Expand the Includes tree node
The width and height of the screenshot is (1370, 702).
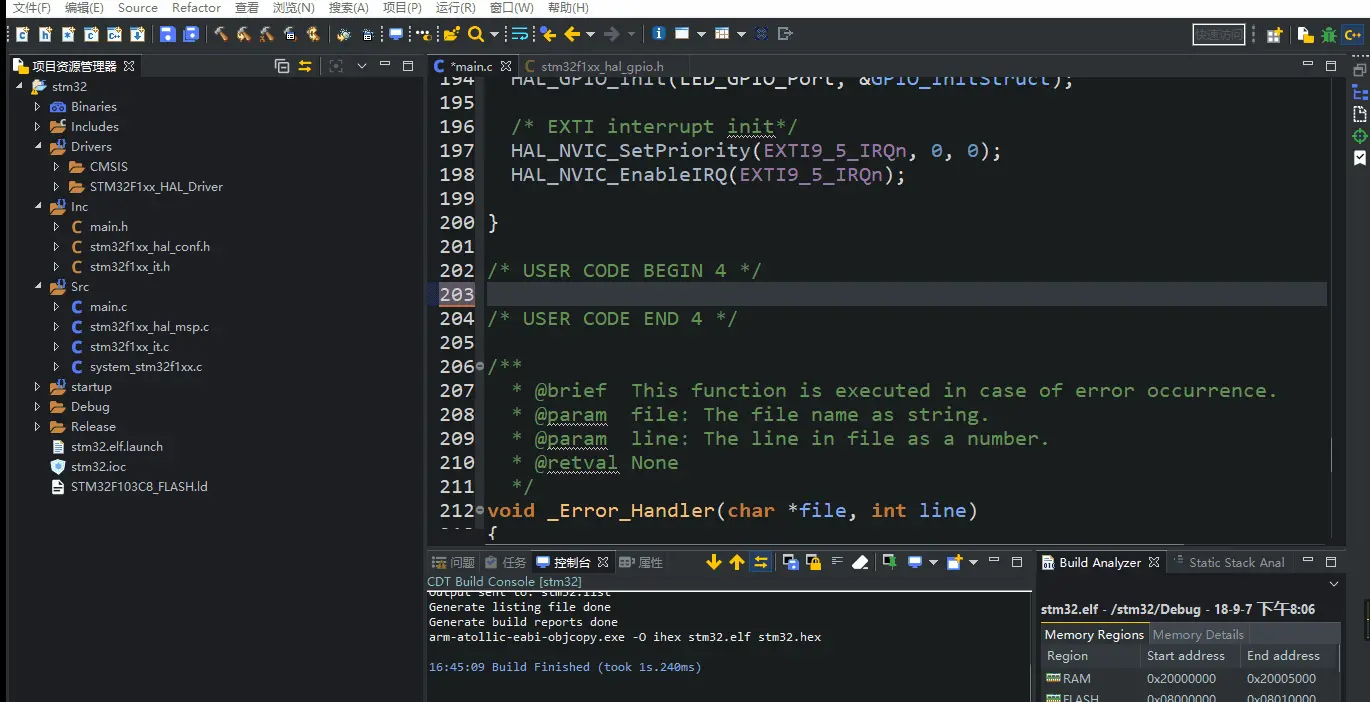(38, 126)
